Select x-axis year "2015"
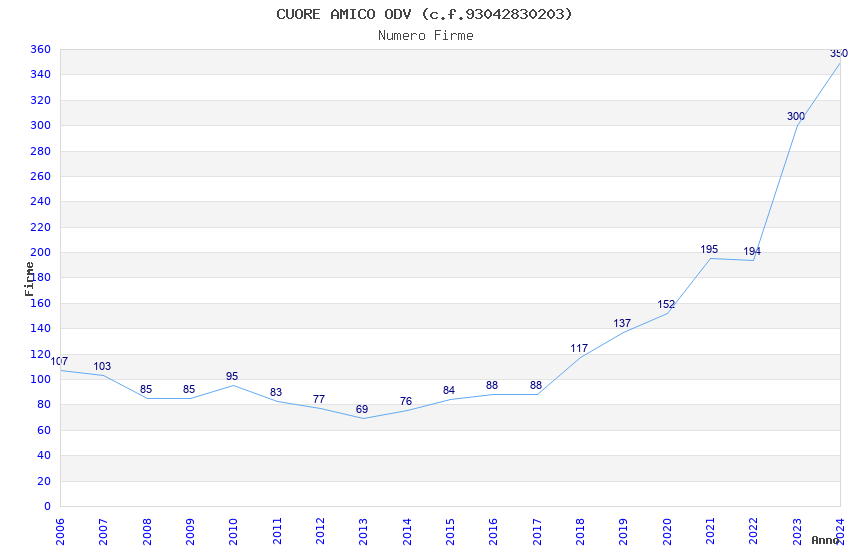Image resolution: width=850 pixels, height=550 pixels. pyautogui.click(x=450, y=532)
